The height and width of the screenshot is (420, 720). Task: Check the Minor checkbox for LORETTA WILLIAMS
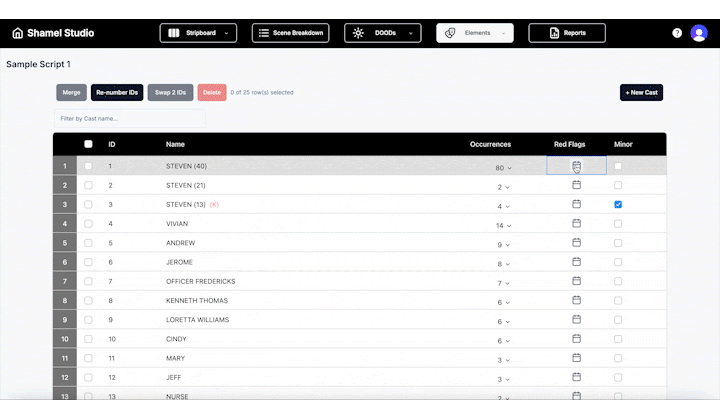tap(618, 319)
